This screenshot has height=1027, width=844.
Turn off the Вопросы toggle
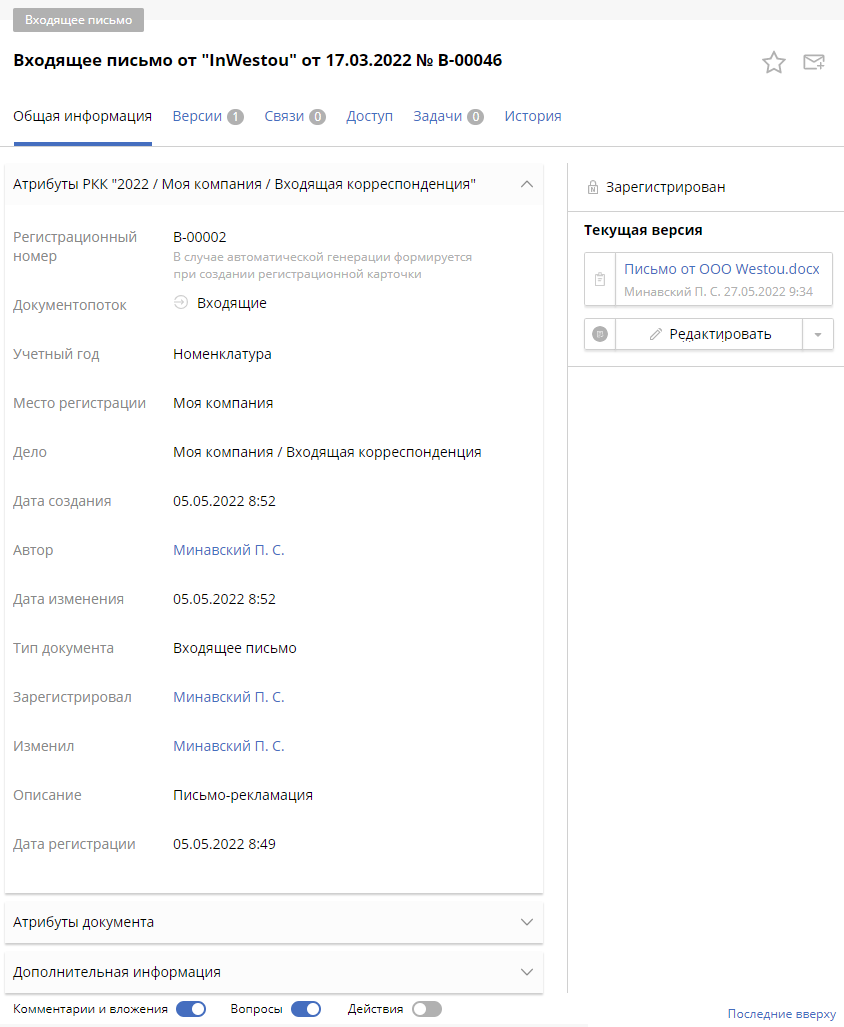[306, 1009]
